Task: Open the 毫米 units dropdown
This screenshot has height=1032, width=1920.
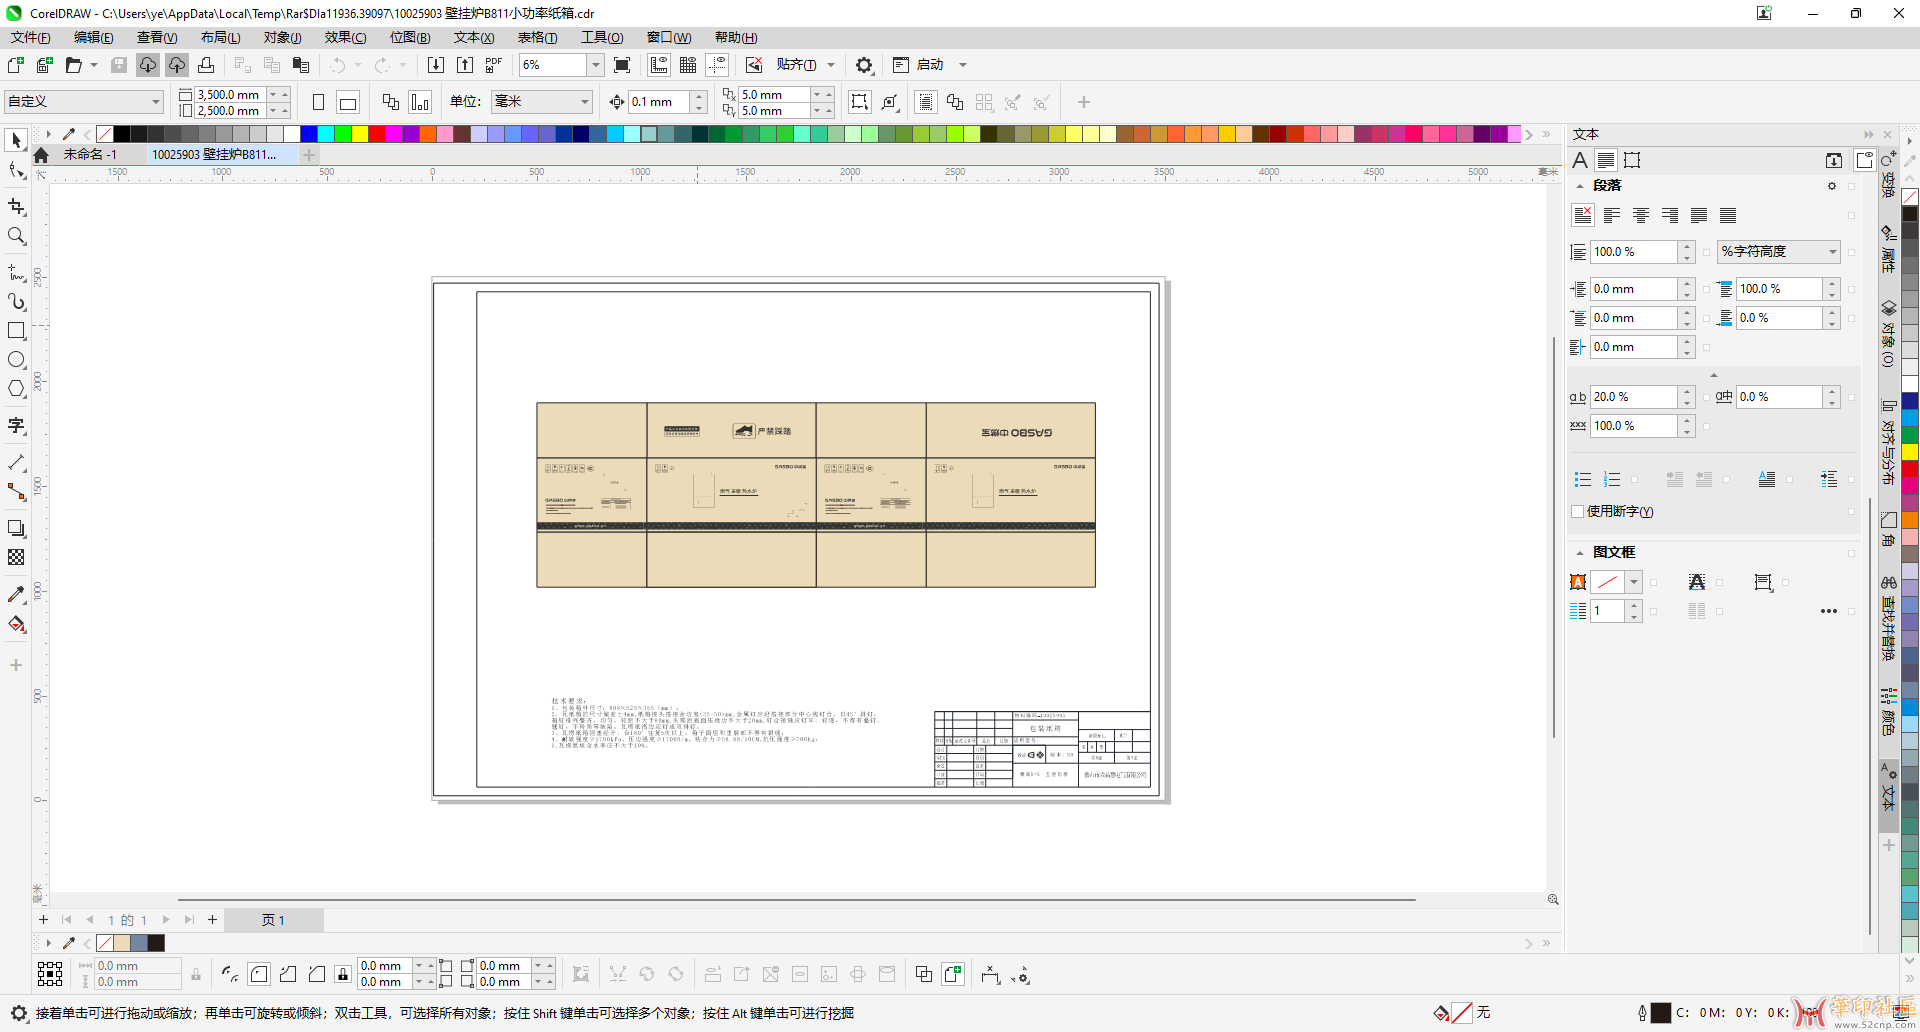Action: 585,102
